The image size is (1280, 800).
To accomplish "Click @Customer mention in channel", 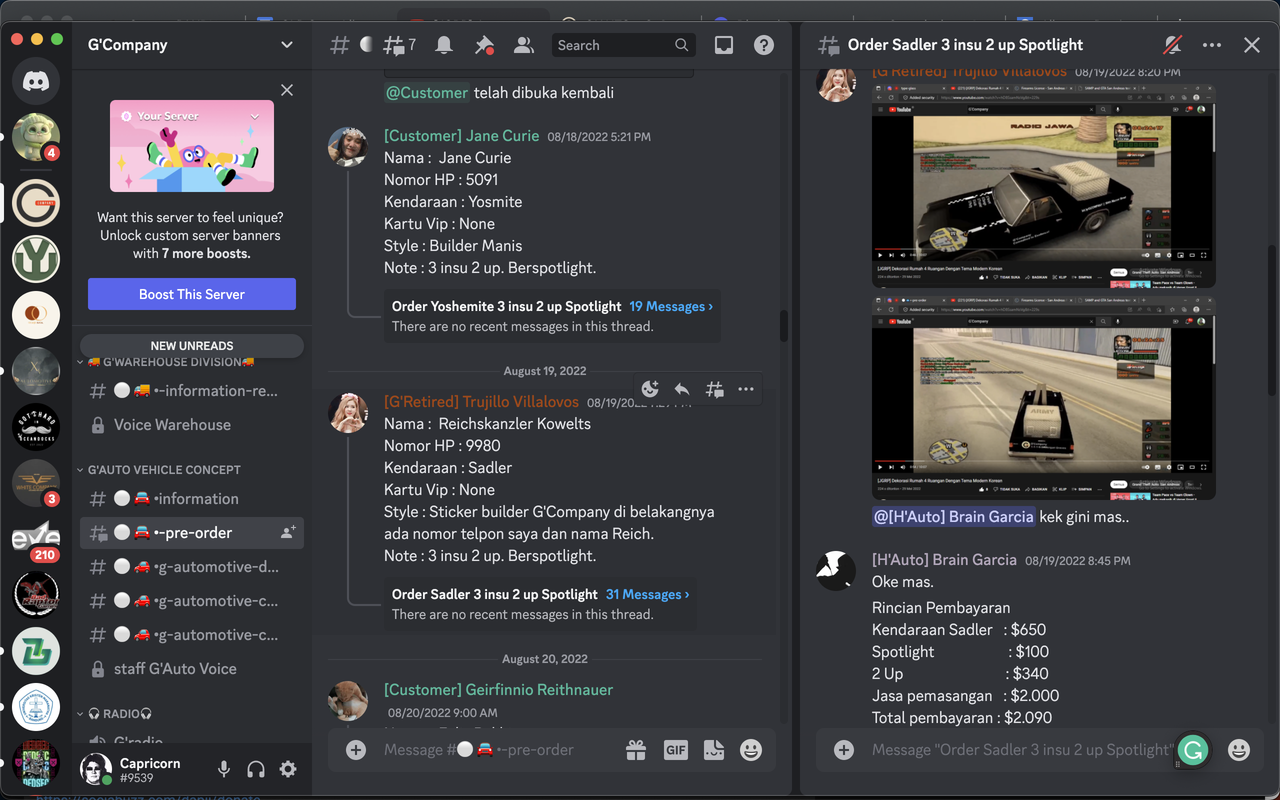I will 427,93.
